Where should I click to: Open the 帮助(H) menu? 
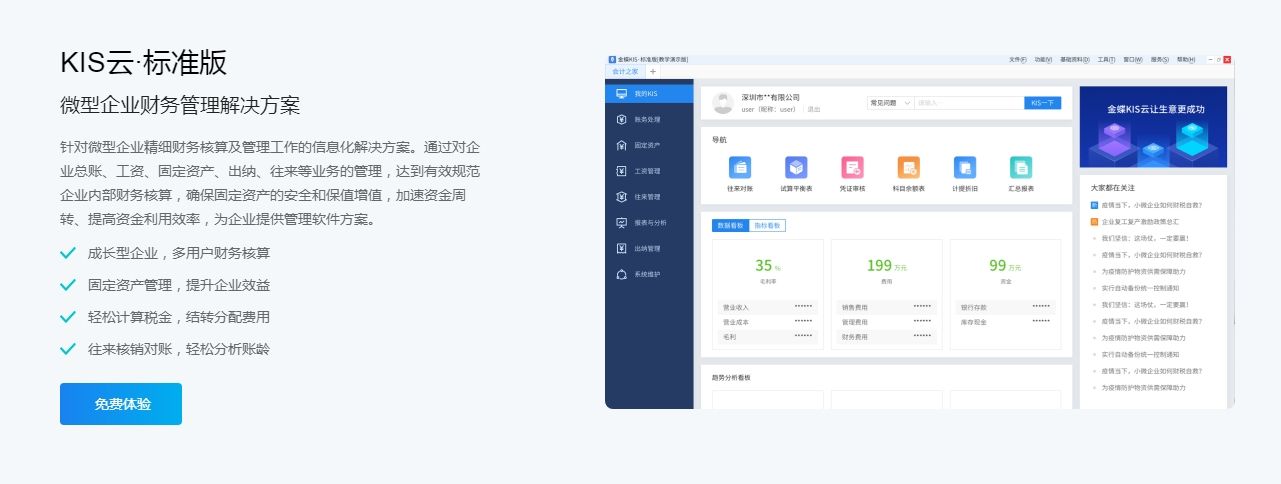(1186, 60)
